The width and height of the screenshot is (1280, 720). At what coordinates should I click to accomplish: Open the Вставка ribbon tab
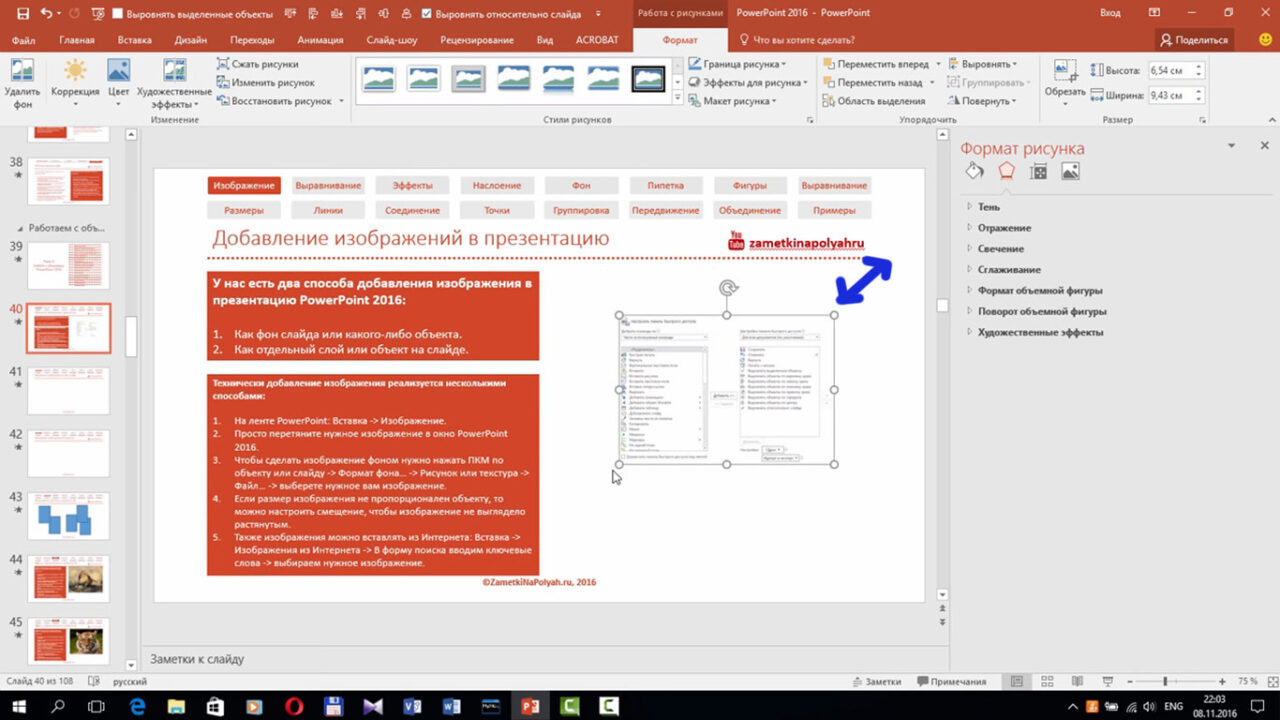click(x=134, y=40)
